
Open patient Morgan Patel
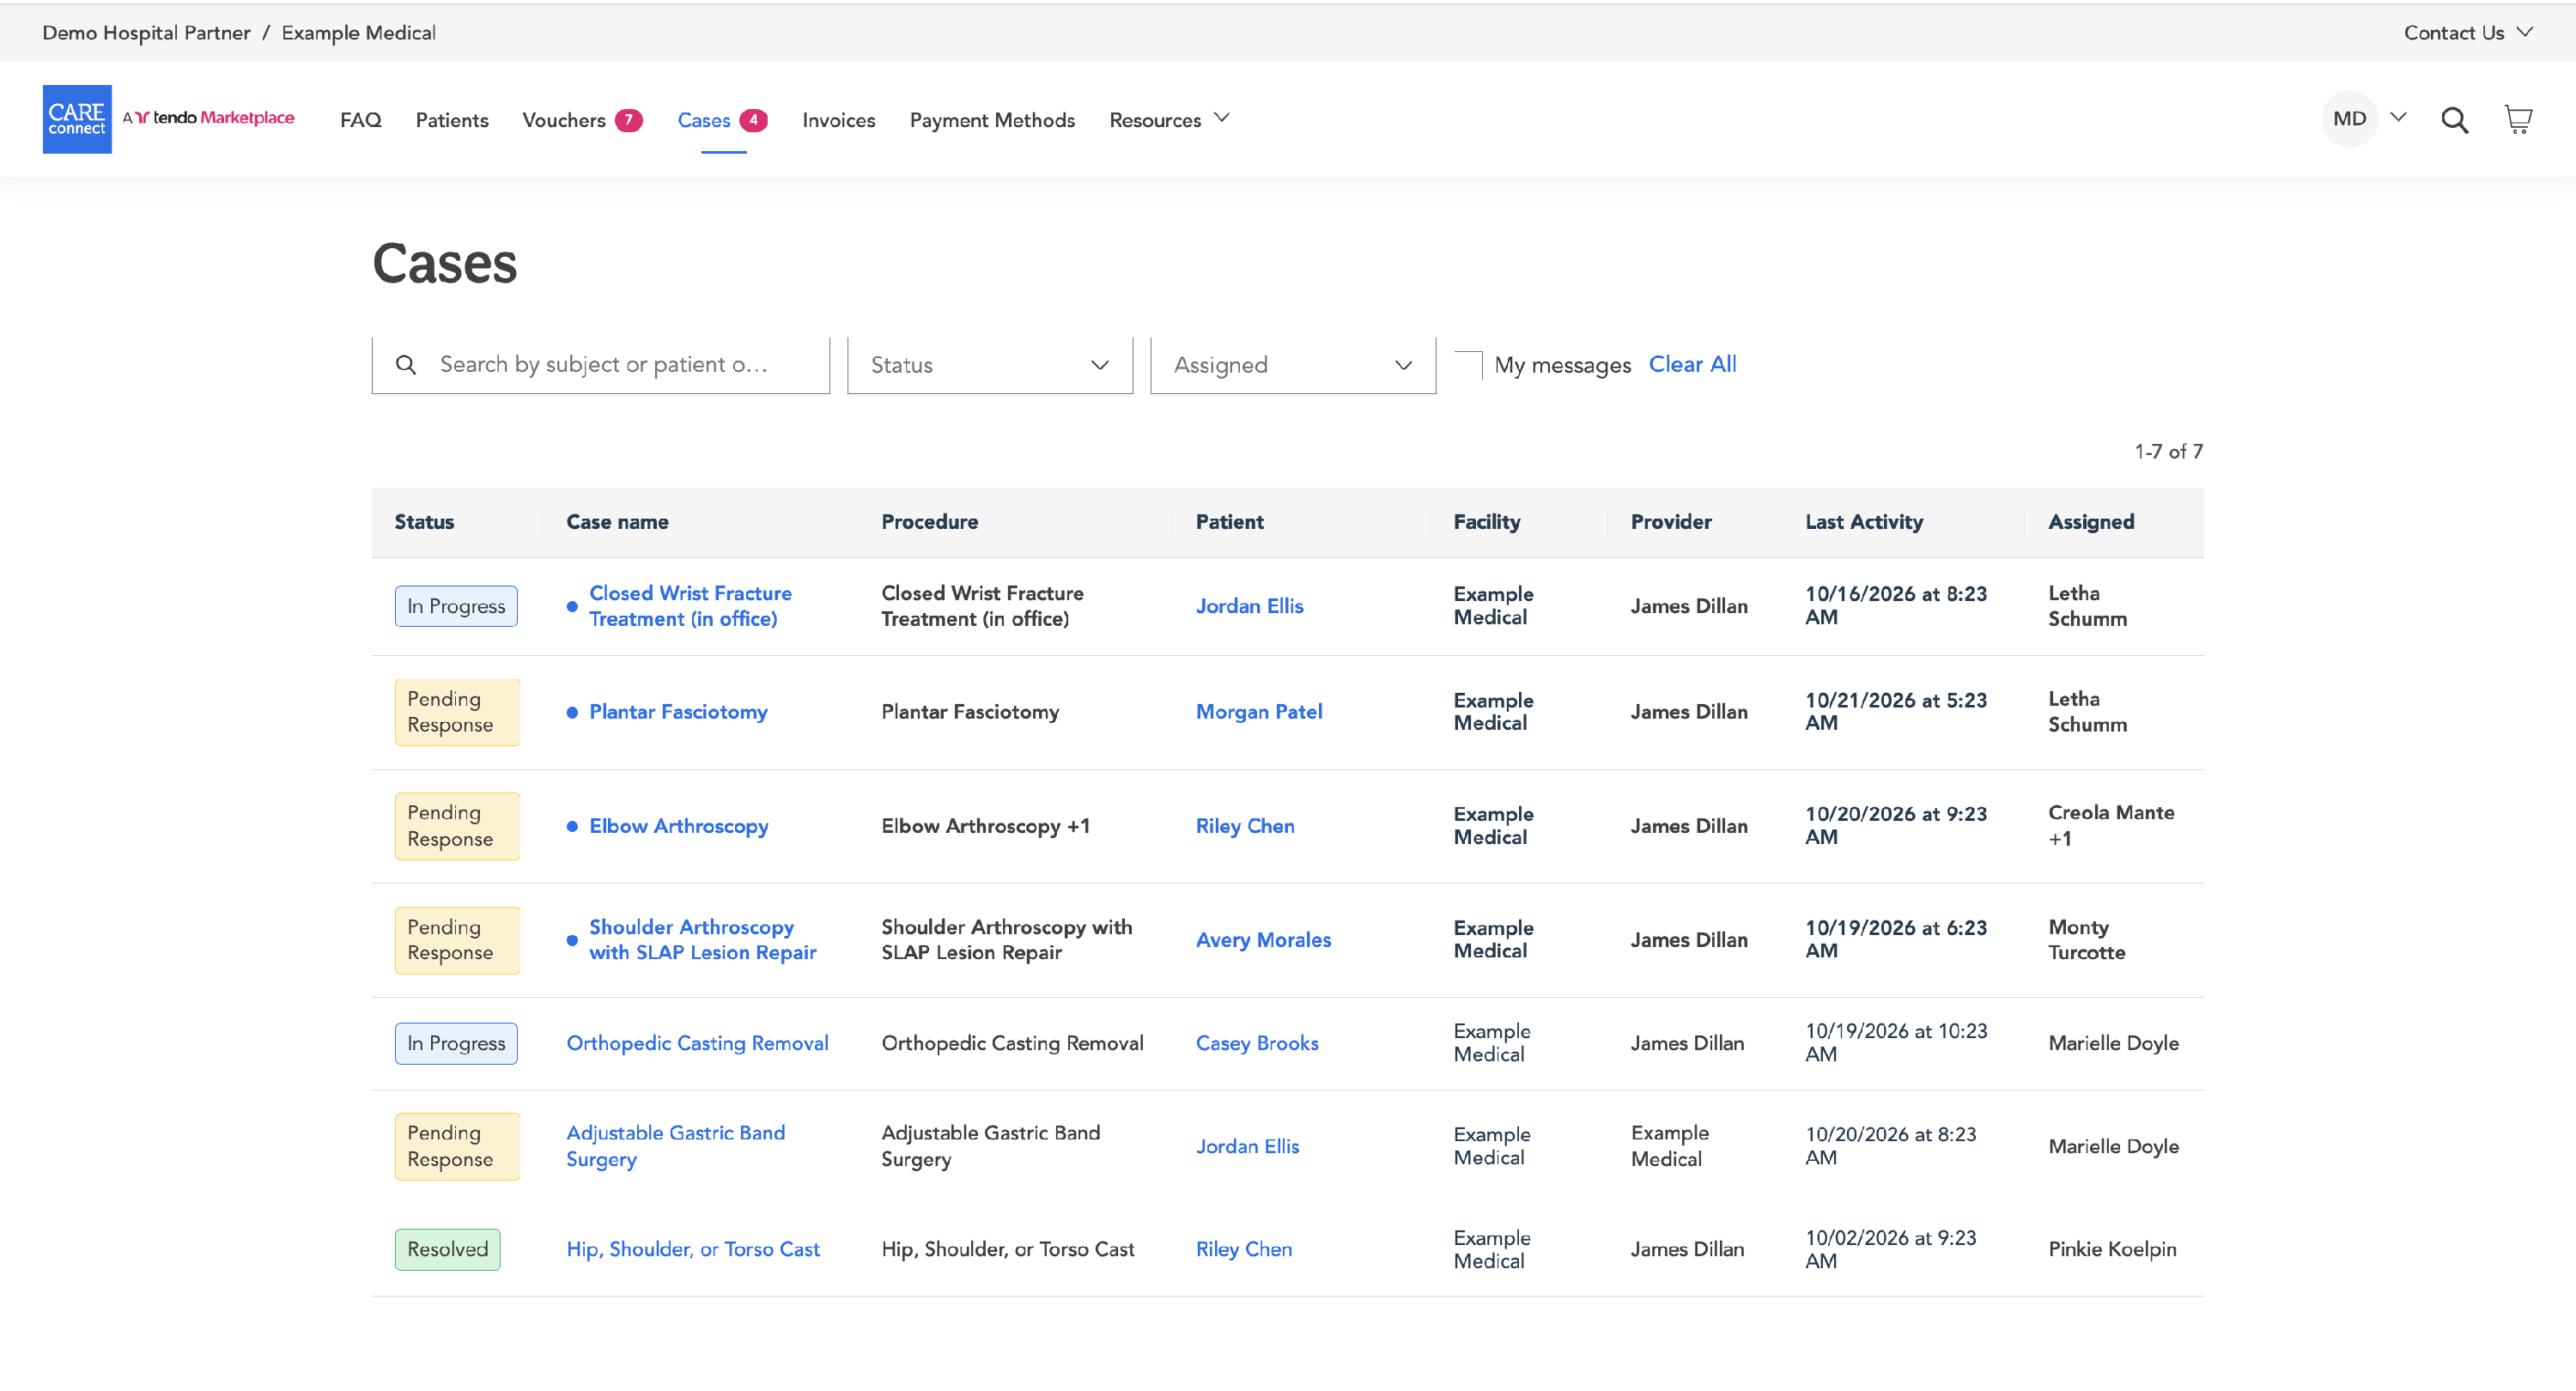[x=1259, y=712]
